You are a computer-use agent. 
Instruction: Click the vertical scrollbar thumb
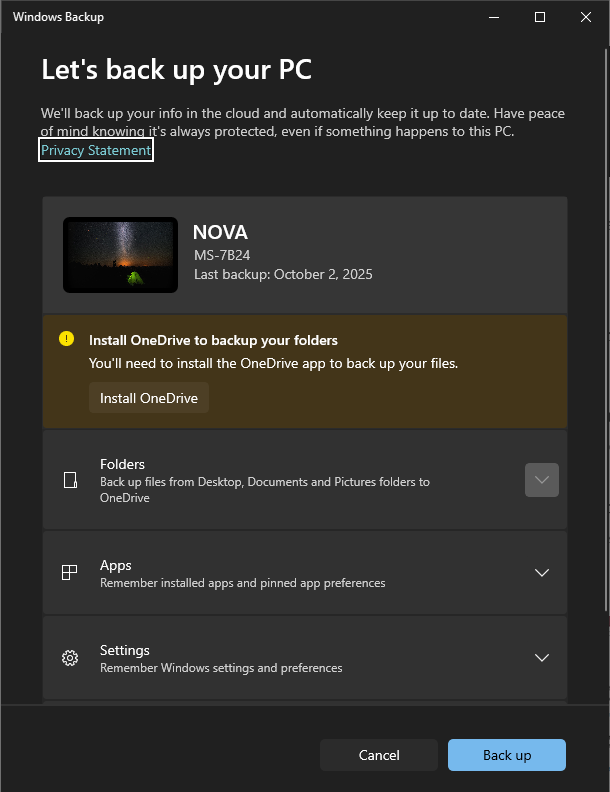pyautogui.click(x=606, y=330)
